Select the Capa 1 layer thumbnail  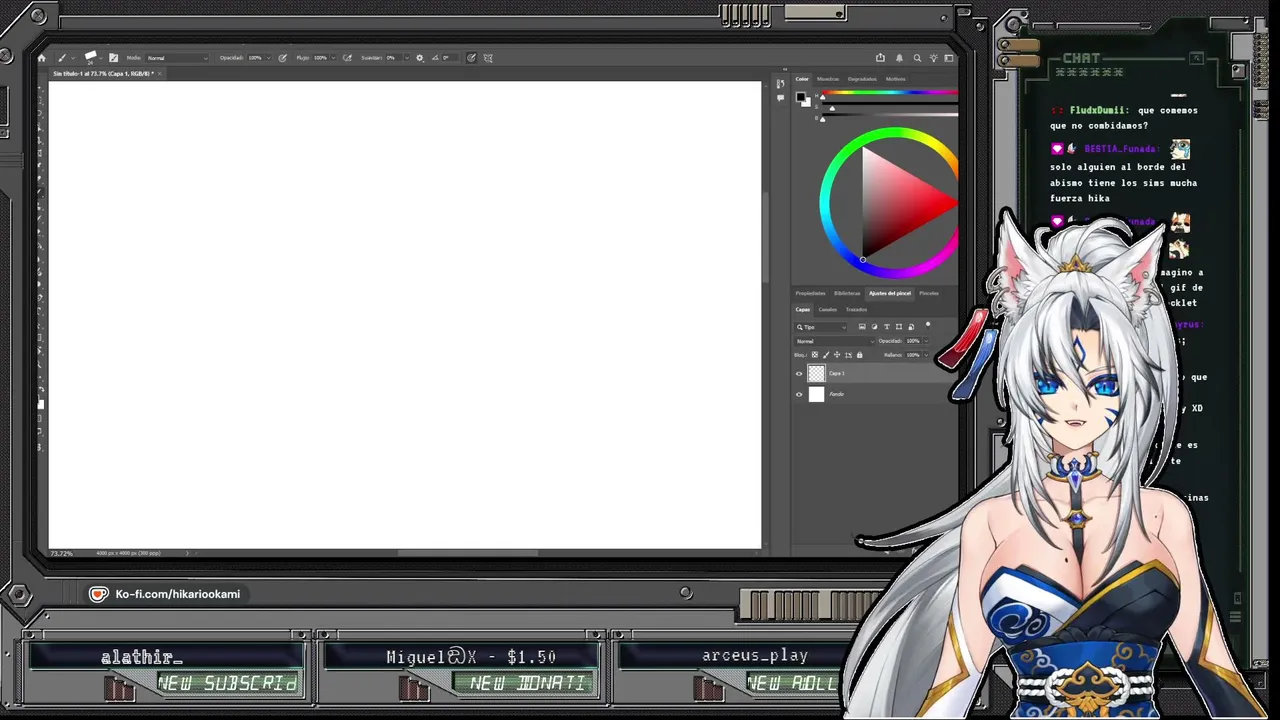pyautogui.click(x=816, y=373)
